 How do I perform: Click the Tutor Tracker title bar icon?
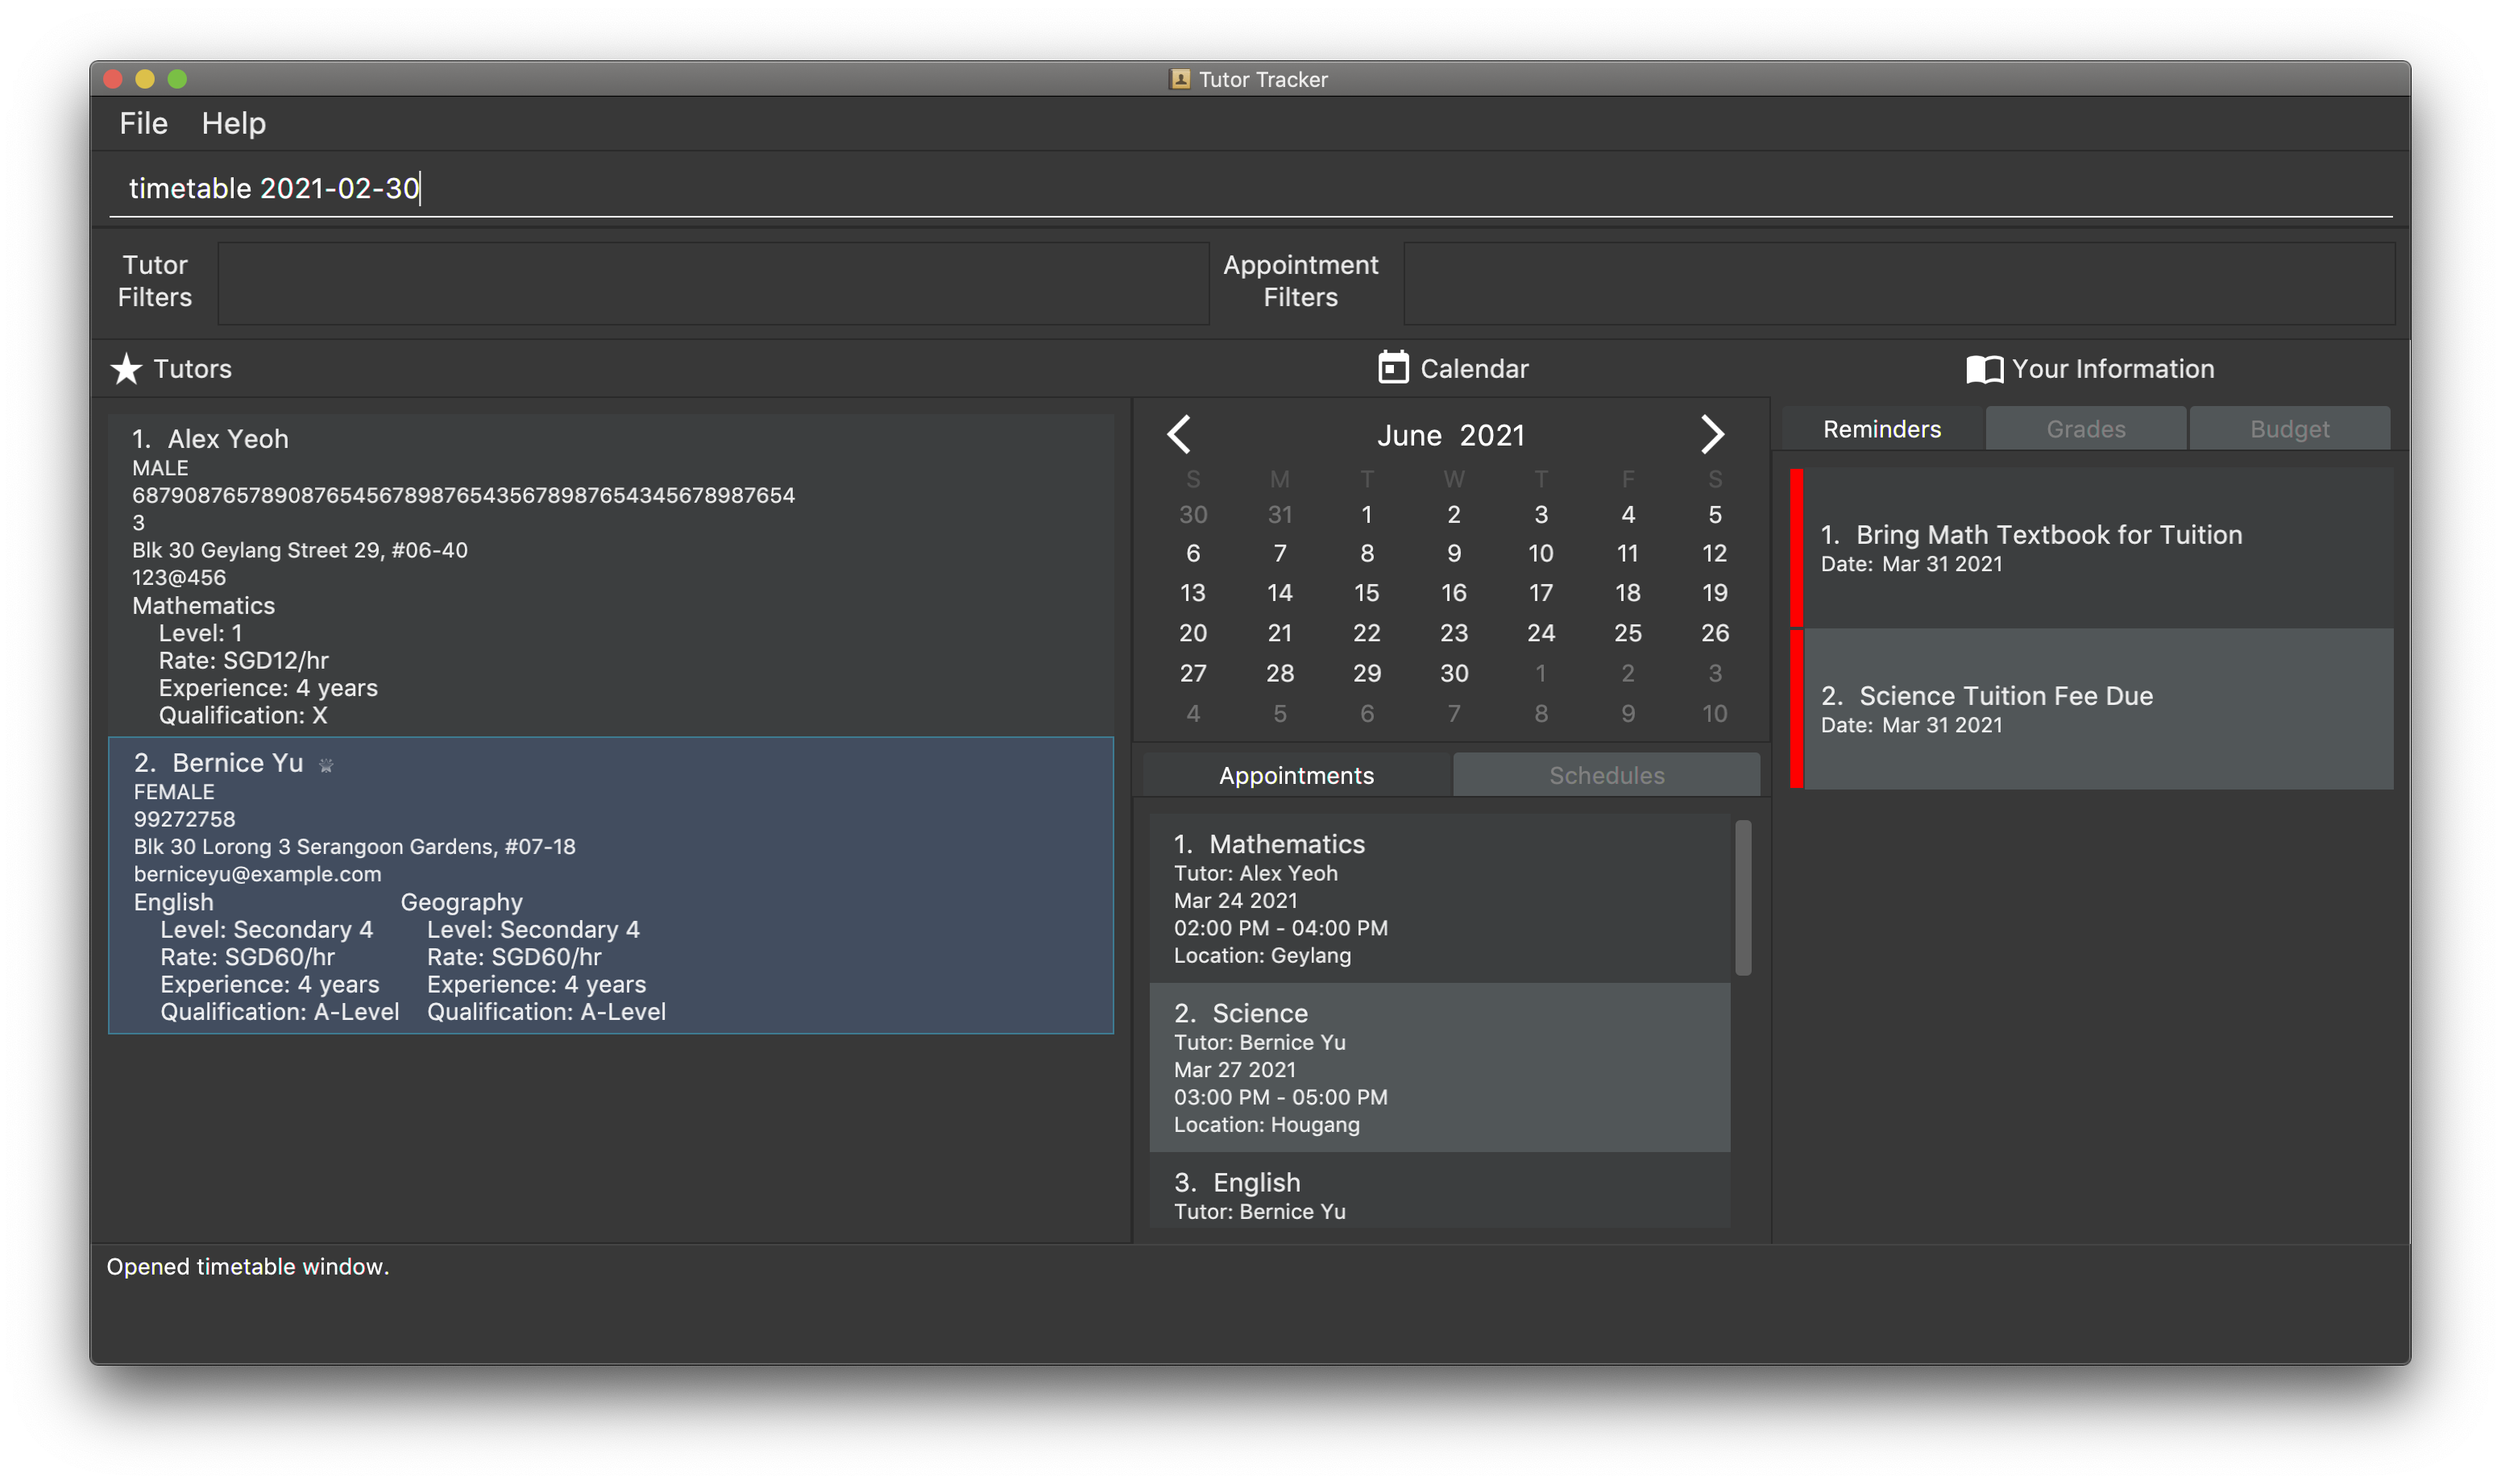coord(1180,79)
